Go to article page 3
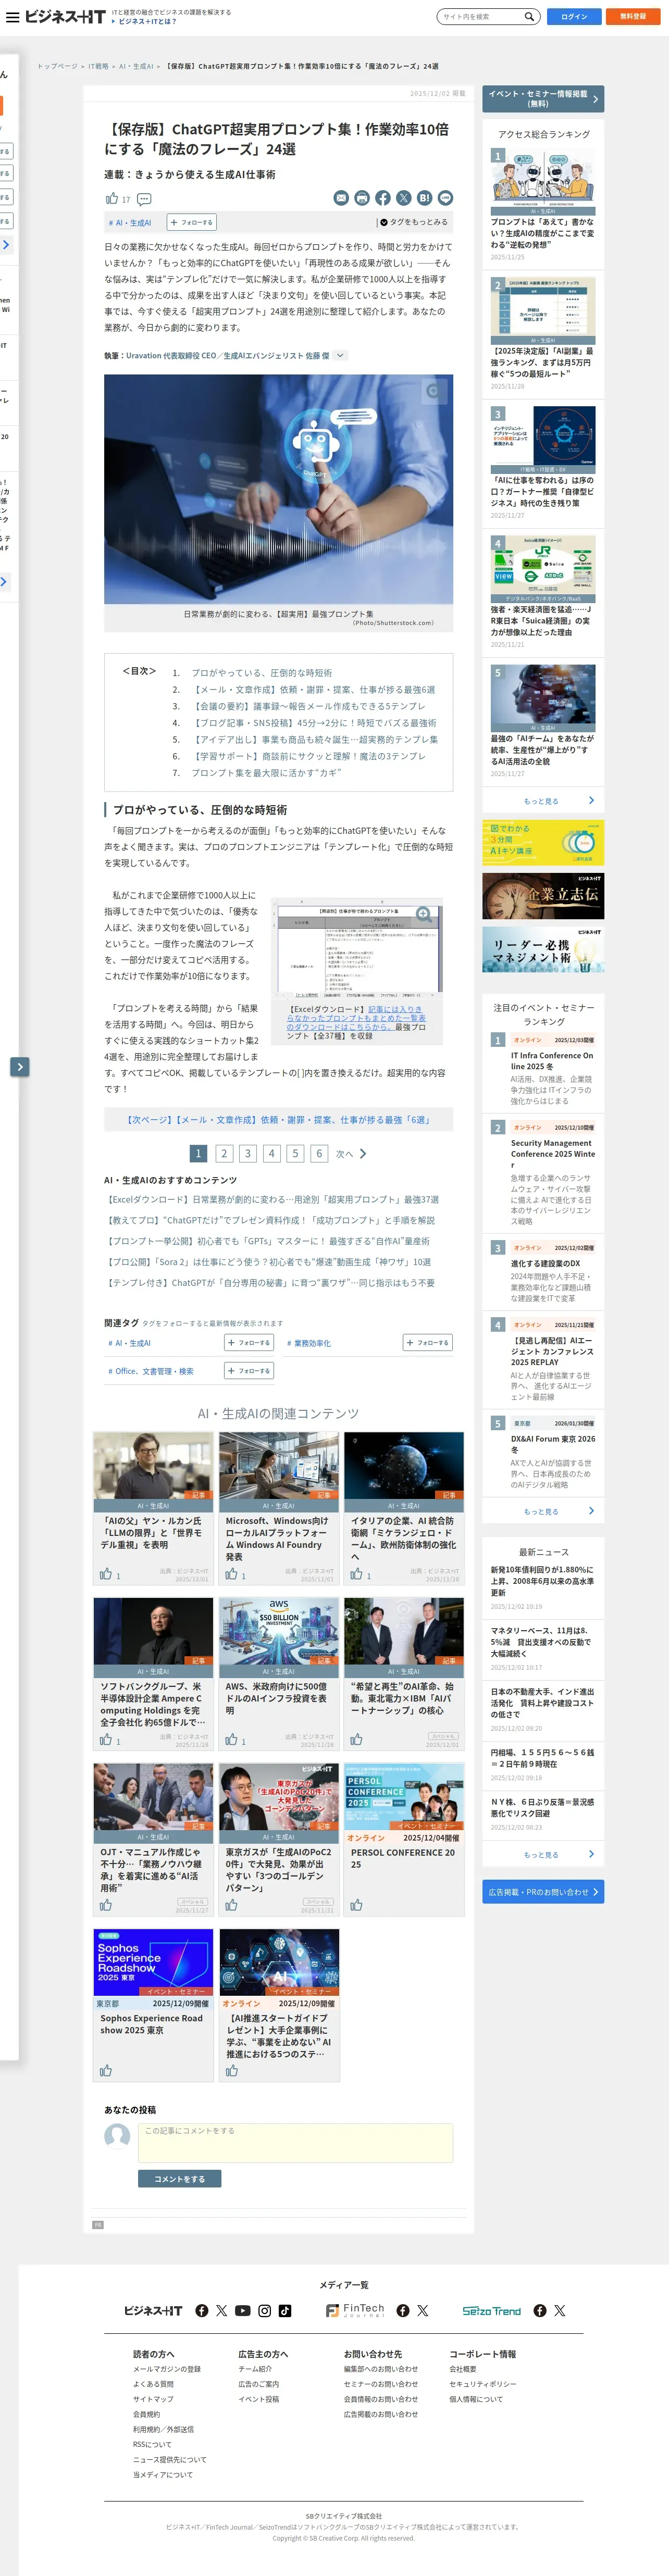This screenshot has width=669, height=2576. pyautogui.click(x=247, y=1153)
